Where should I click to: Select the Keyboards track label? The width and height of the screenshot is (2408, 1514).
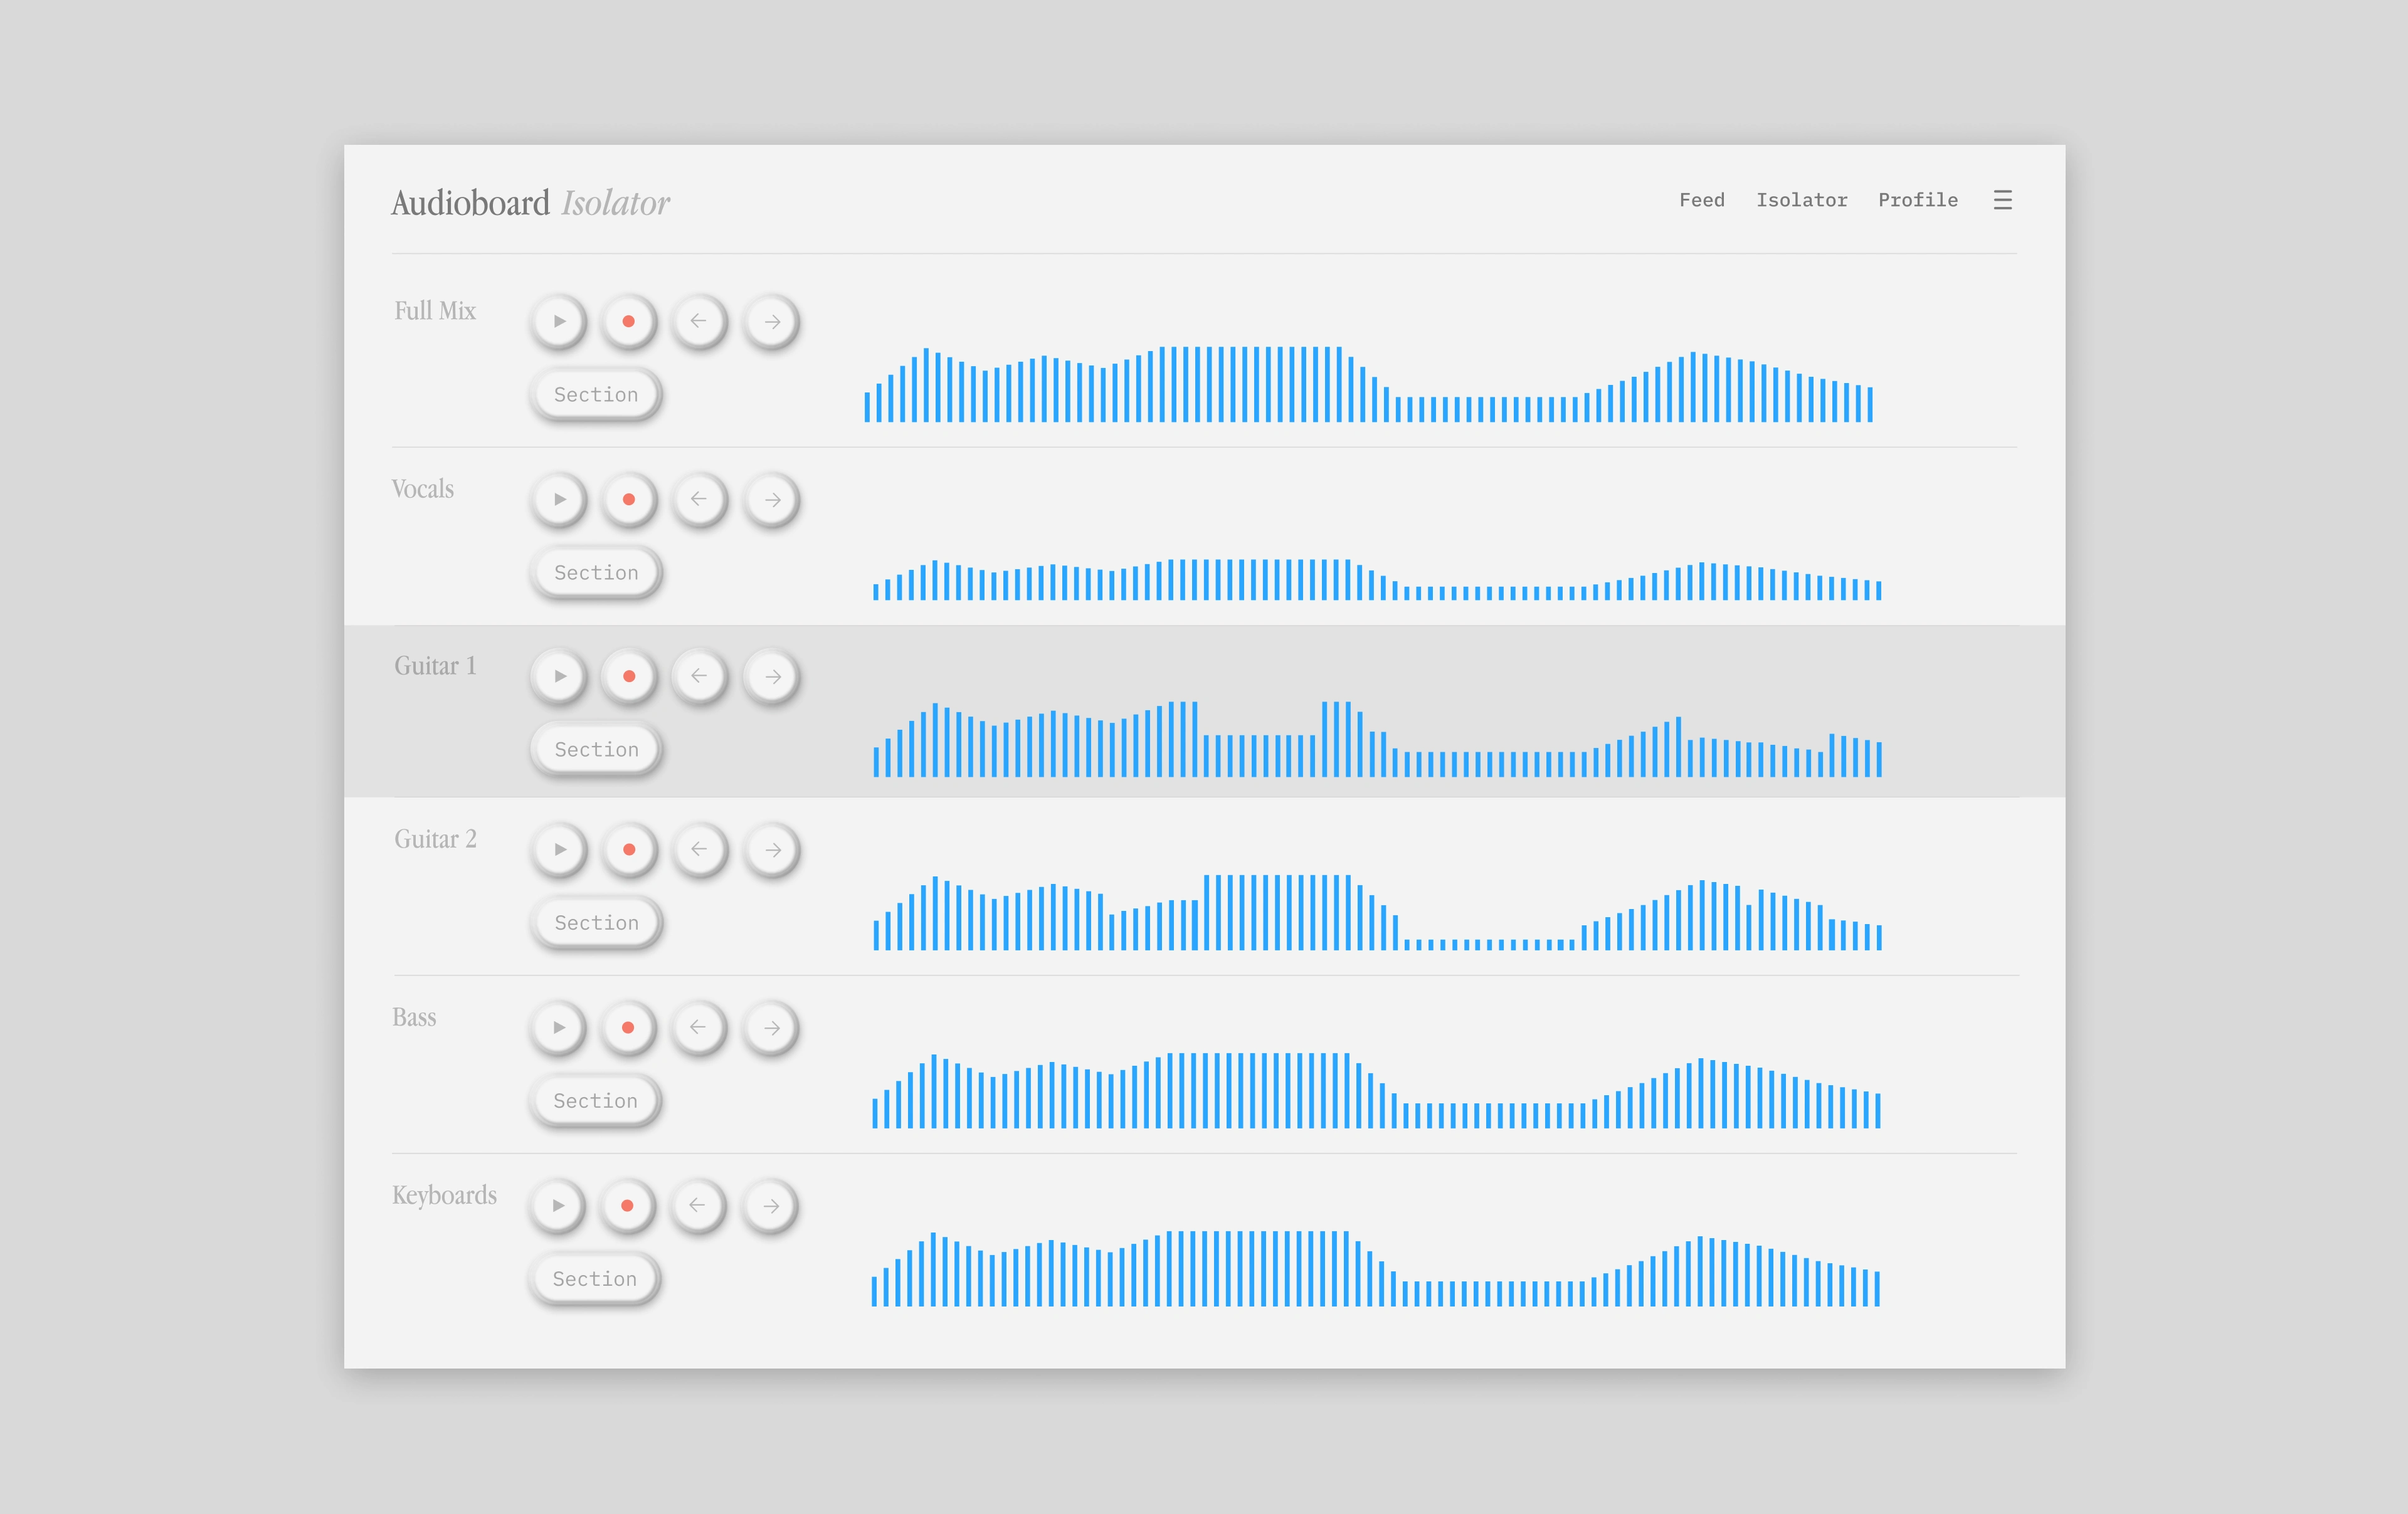pos(444,1195)
